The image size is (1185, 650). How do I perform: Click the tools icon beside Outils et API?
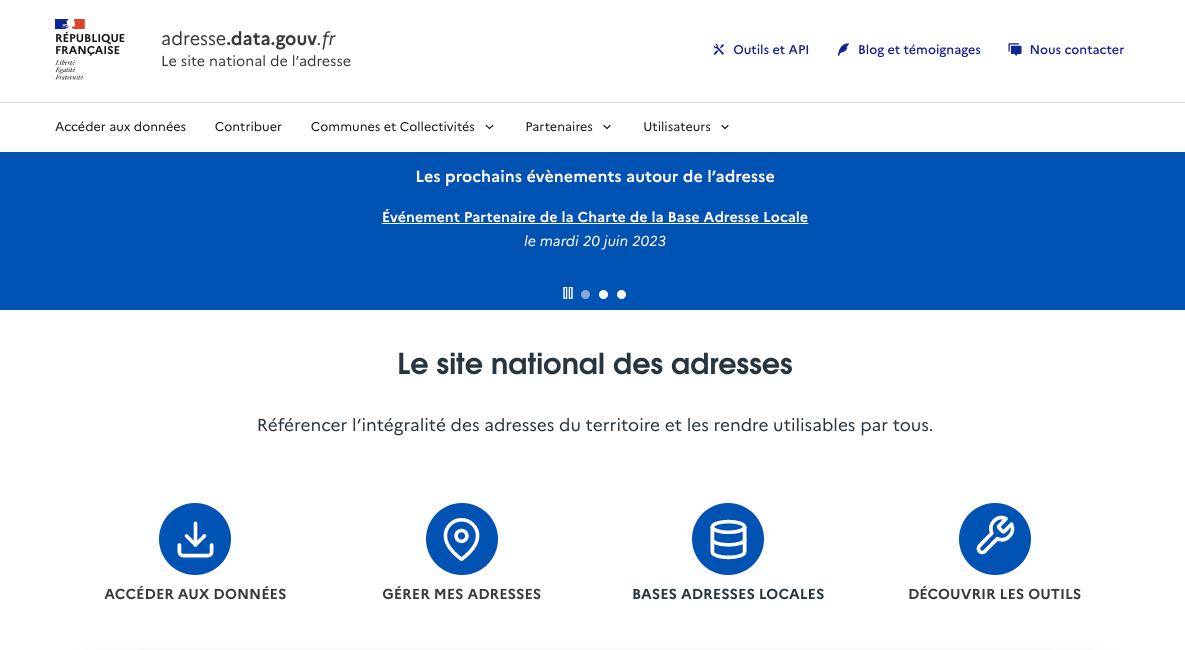pos(718,50)
